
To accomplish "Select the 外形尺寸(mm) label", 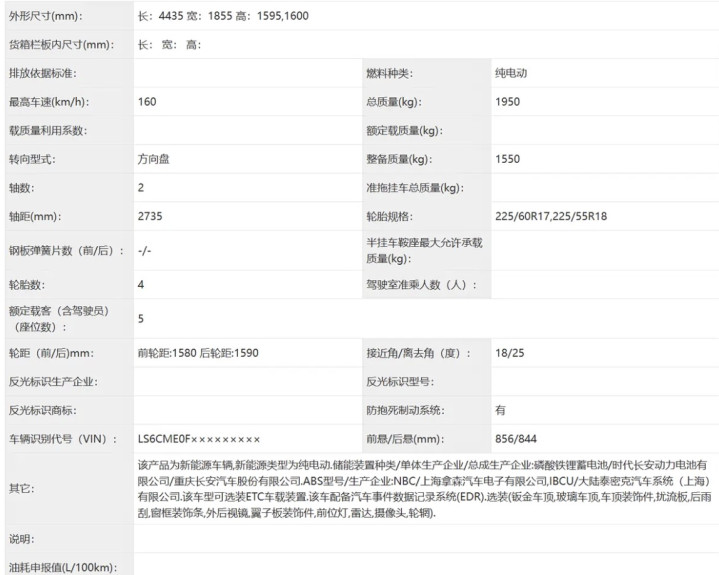I will 46,16.
